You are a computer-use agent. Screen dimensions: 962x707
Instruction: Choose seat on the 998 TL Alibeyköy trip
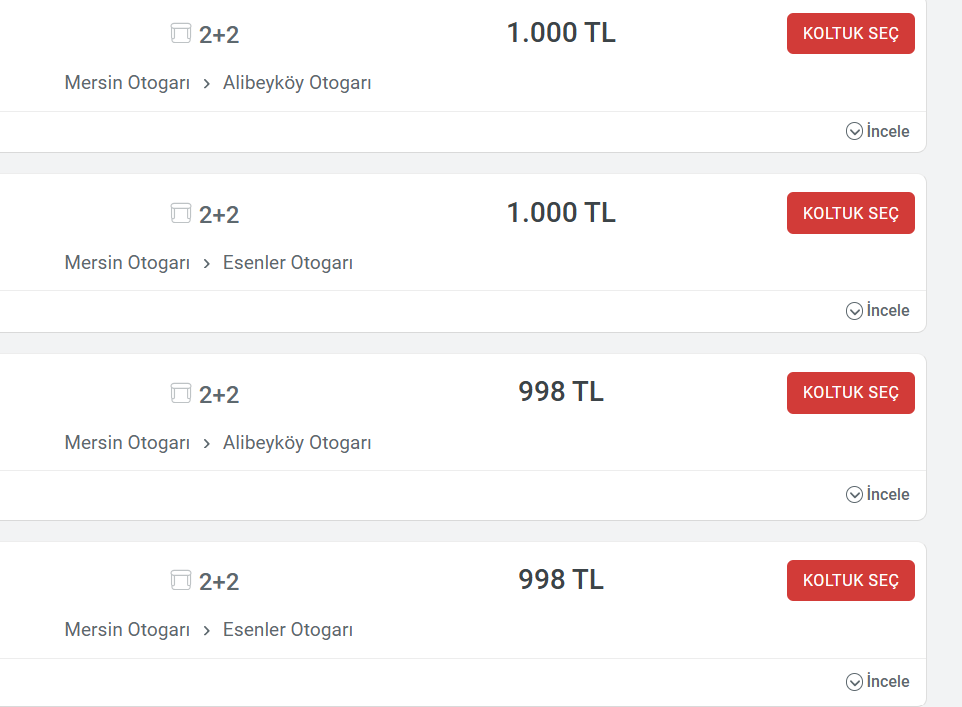coord(850,393)
